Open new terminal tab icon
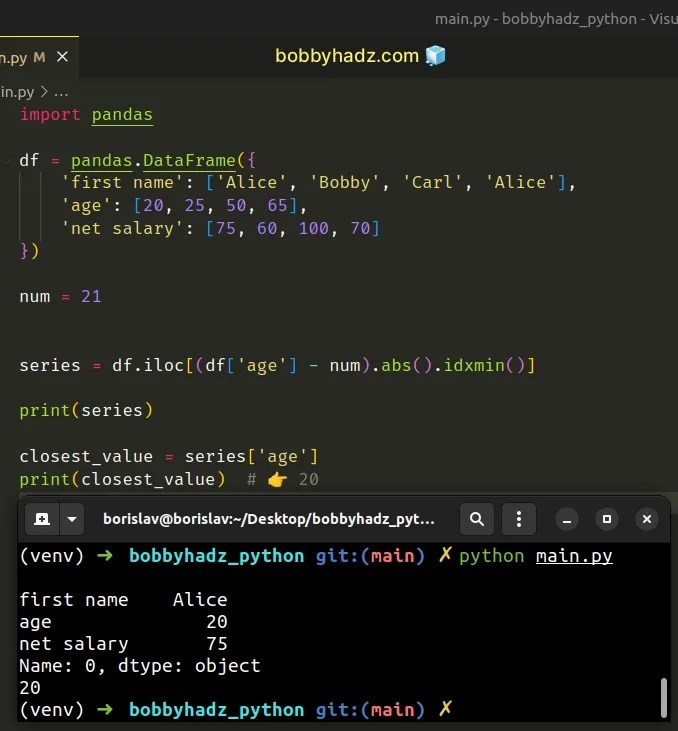 tap(42, 519)
